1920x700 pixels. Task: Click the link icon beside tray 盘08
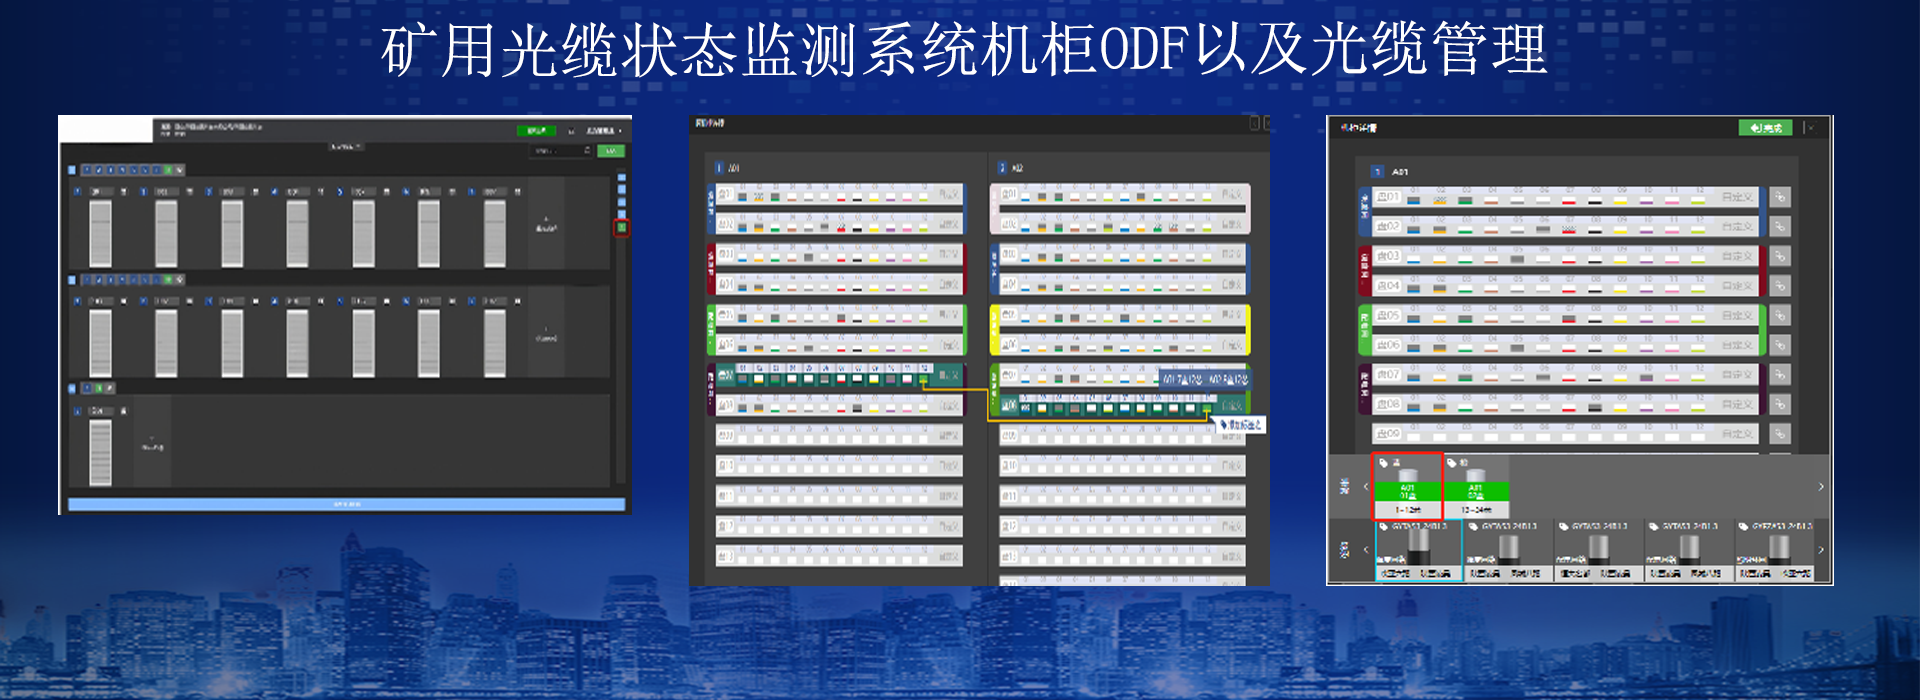point(1779,404)
